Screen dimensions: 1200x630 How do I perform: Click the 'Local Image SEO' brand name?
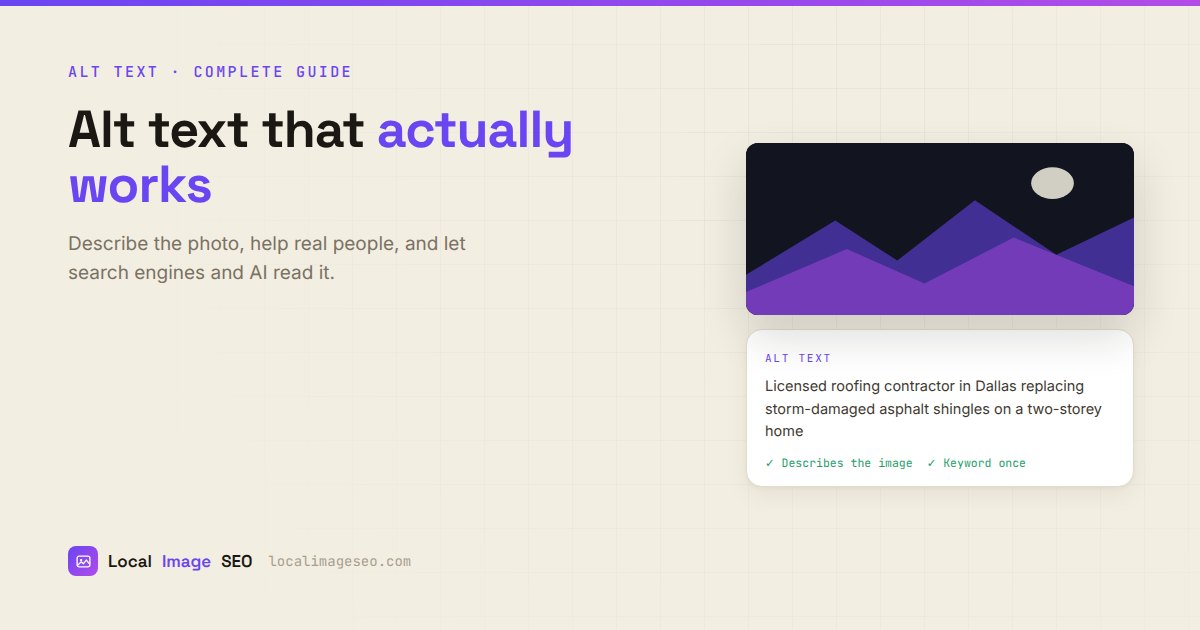(x=180, y=562)
